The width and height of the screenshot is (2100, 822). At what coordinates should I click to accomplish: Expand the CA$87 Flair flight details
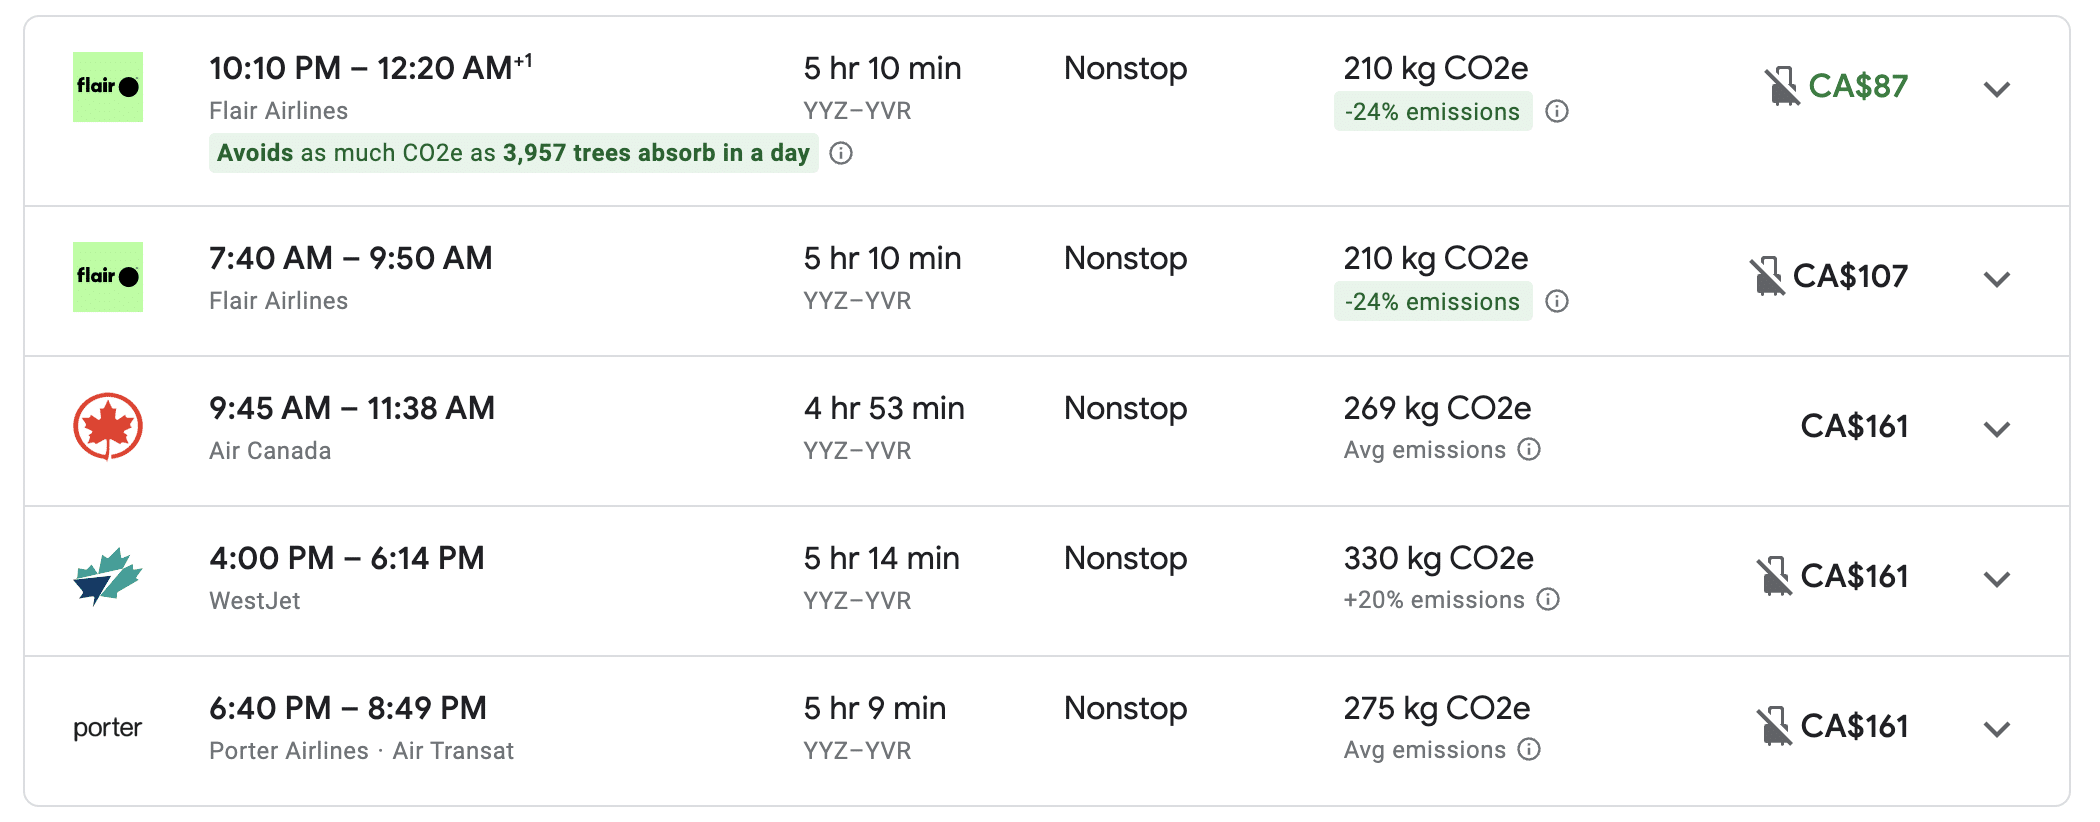[1997, 89]
